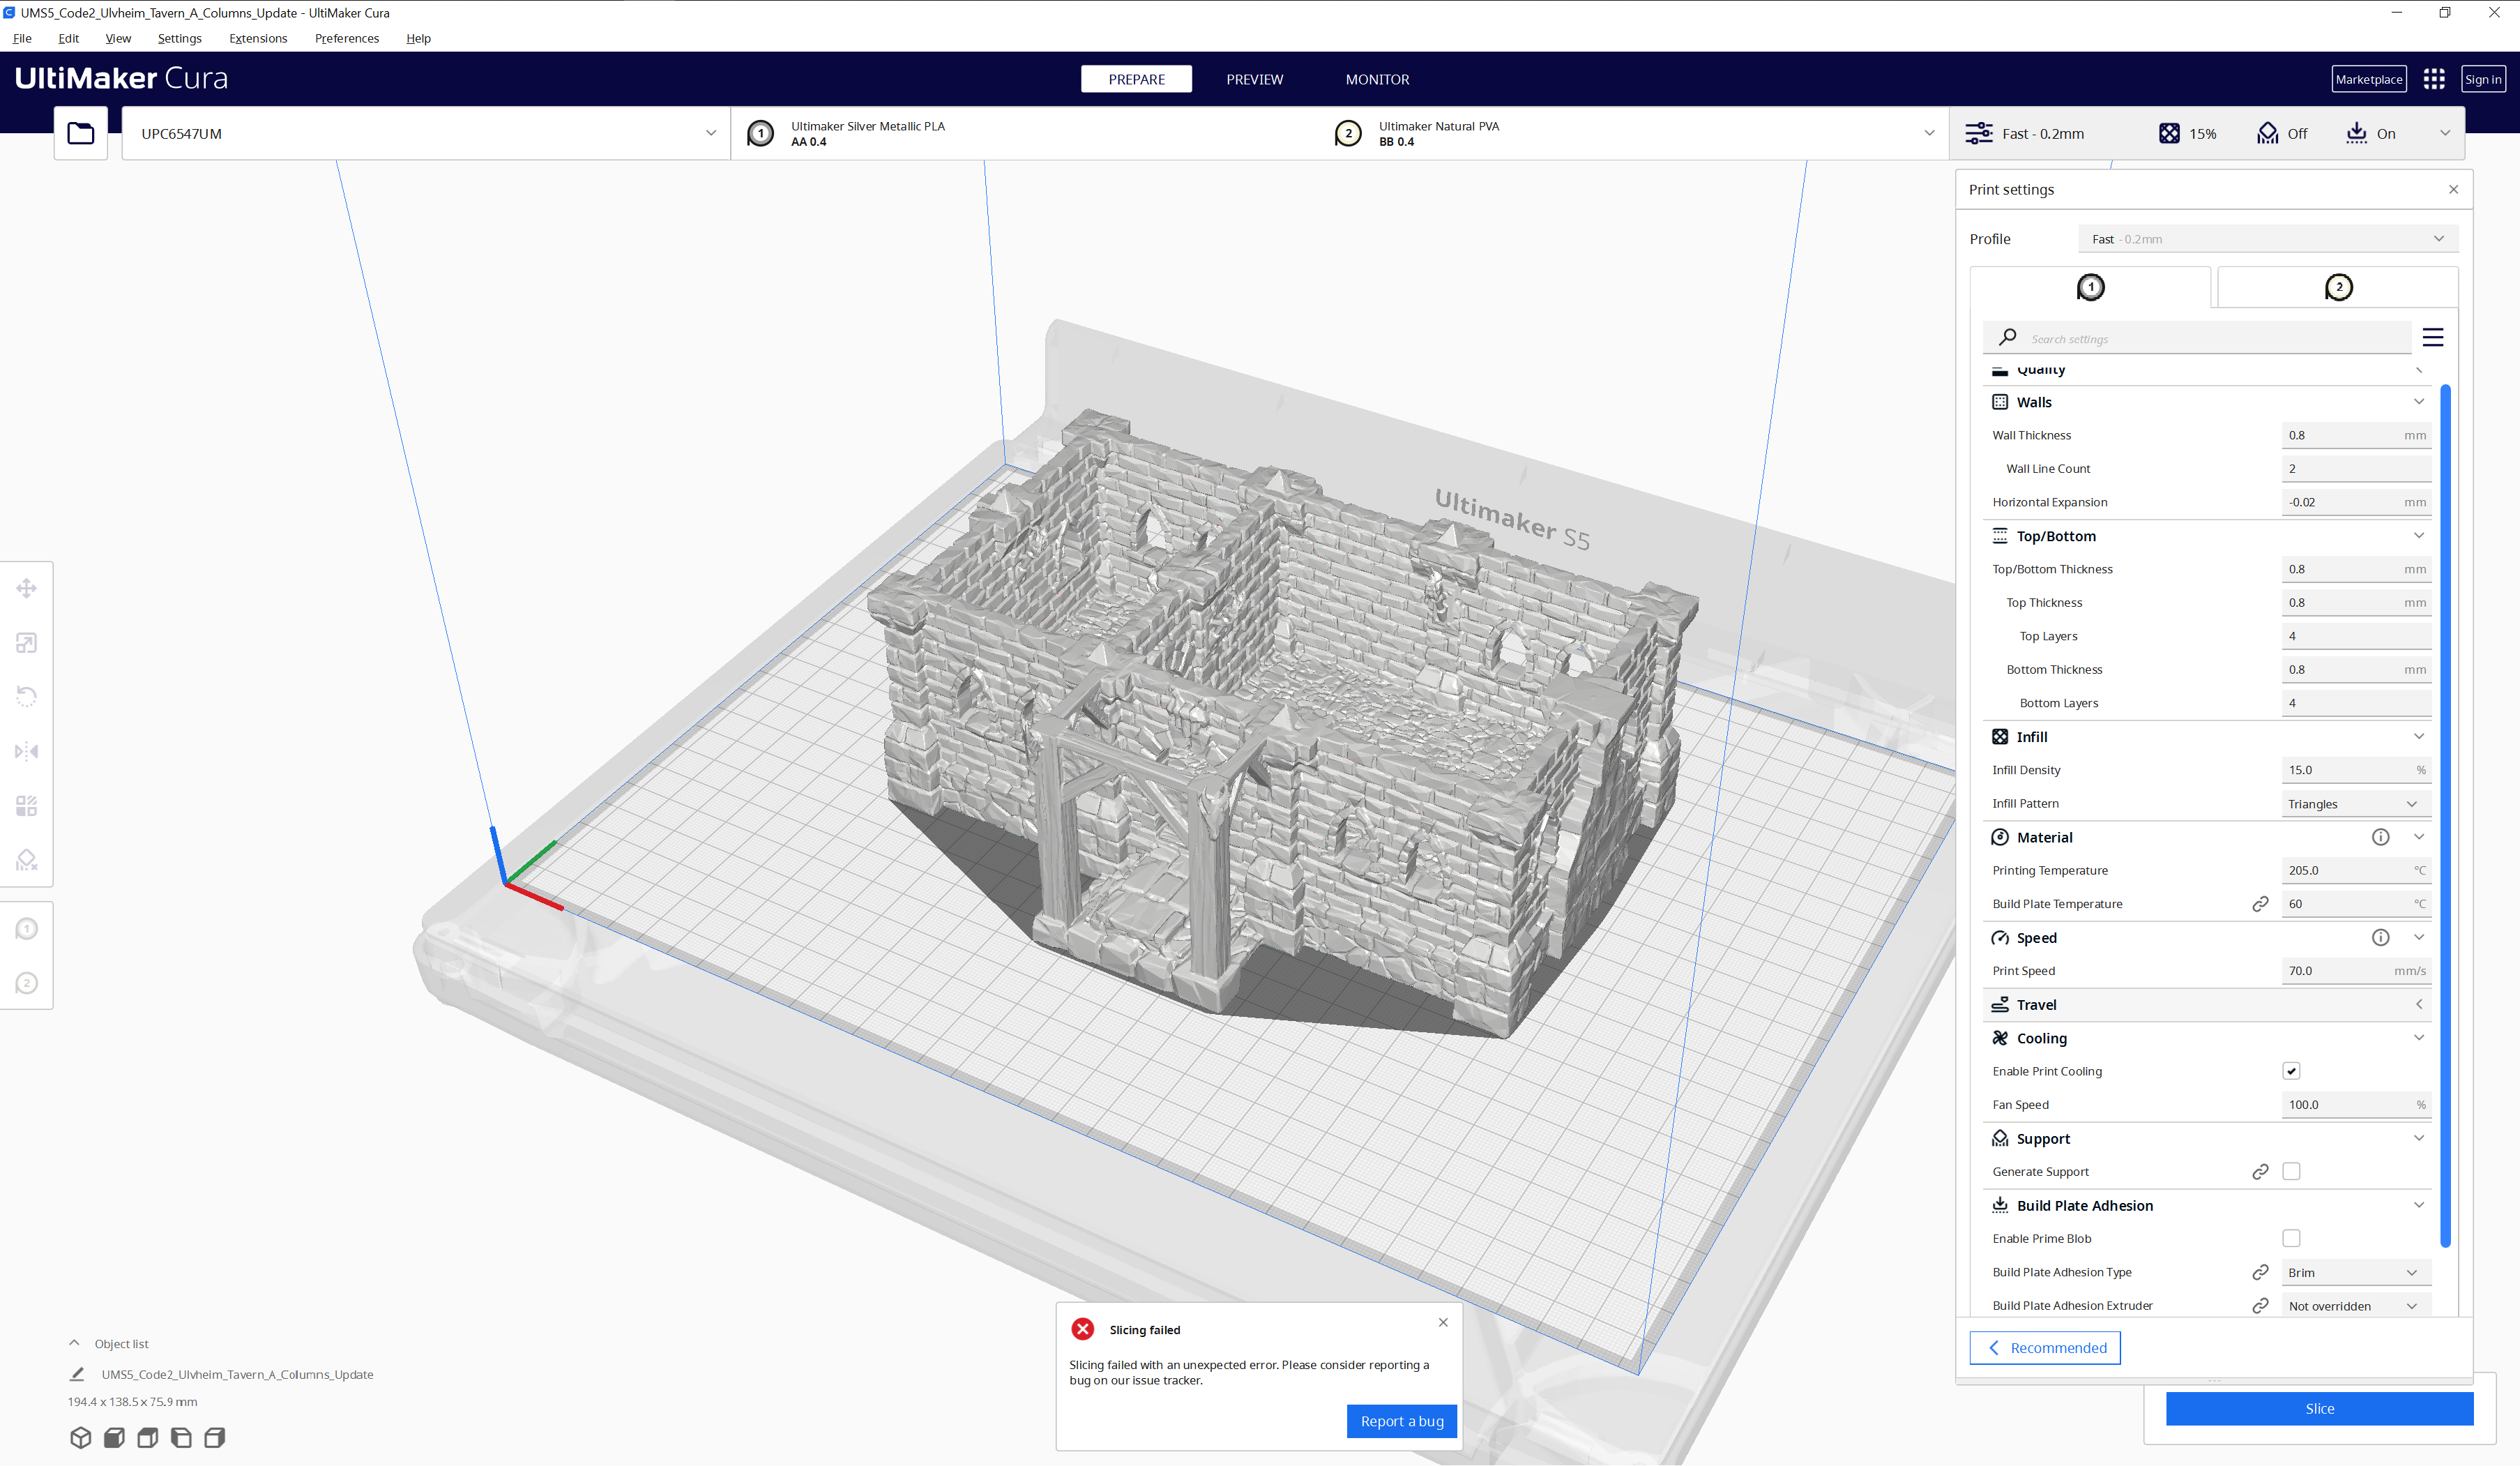Enable the Generate Support checkbox

pyautogui.click(x=2291, y=1171)
